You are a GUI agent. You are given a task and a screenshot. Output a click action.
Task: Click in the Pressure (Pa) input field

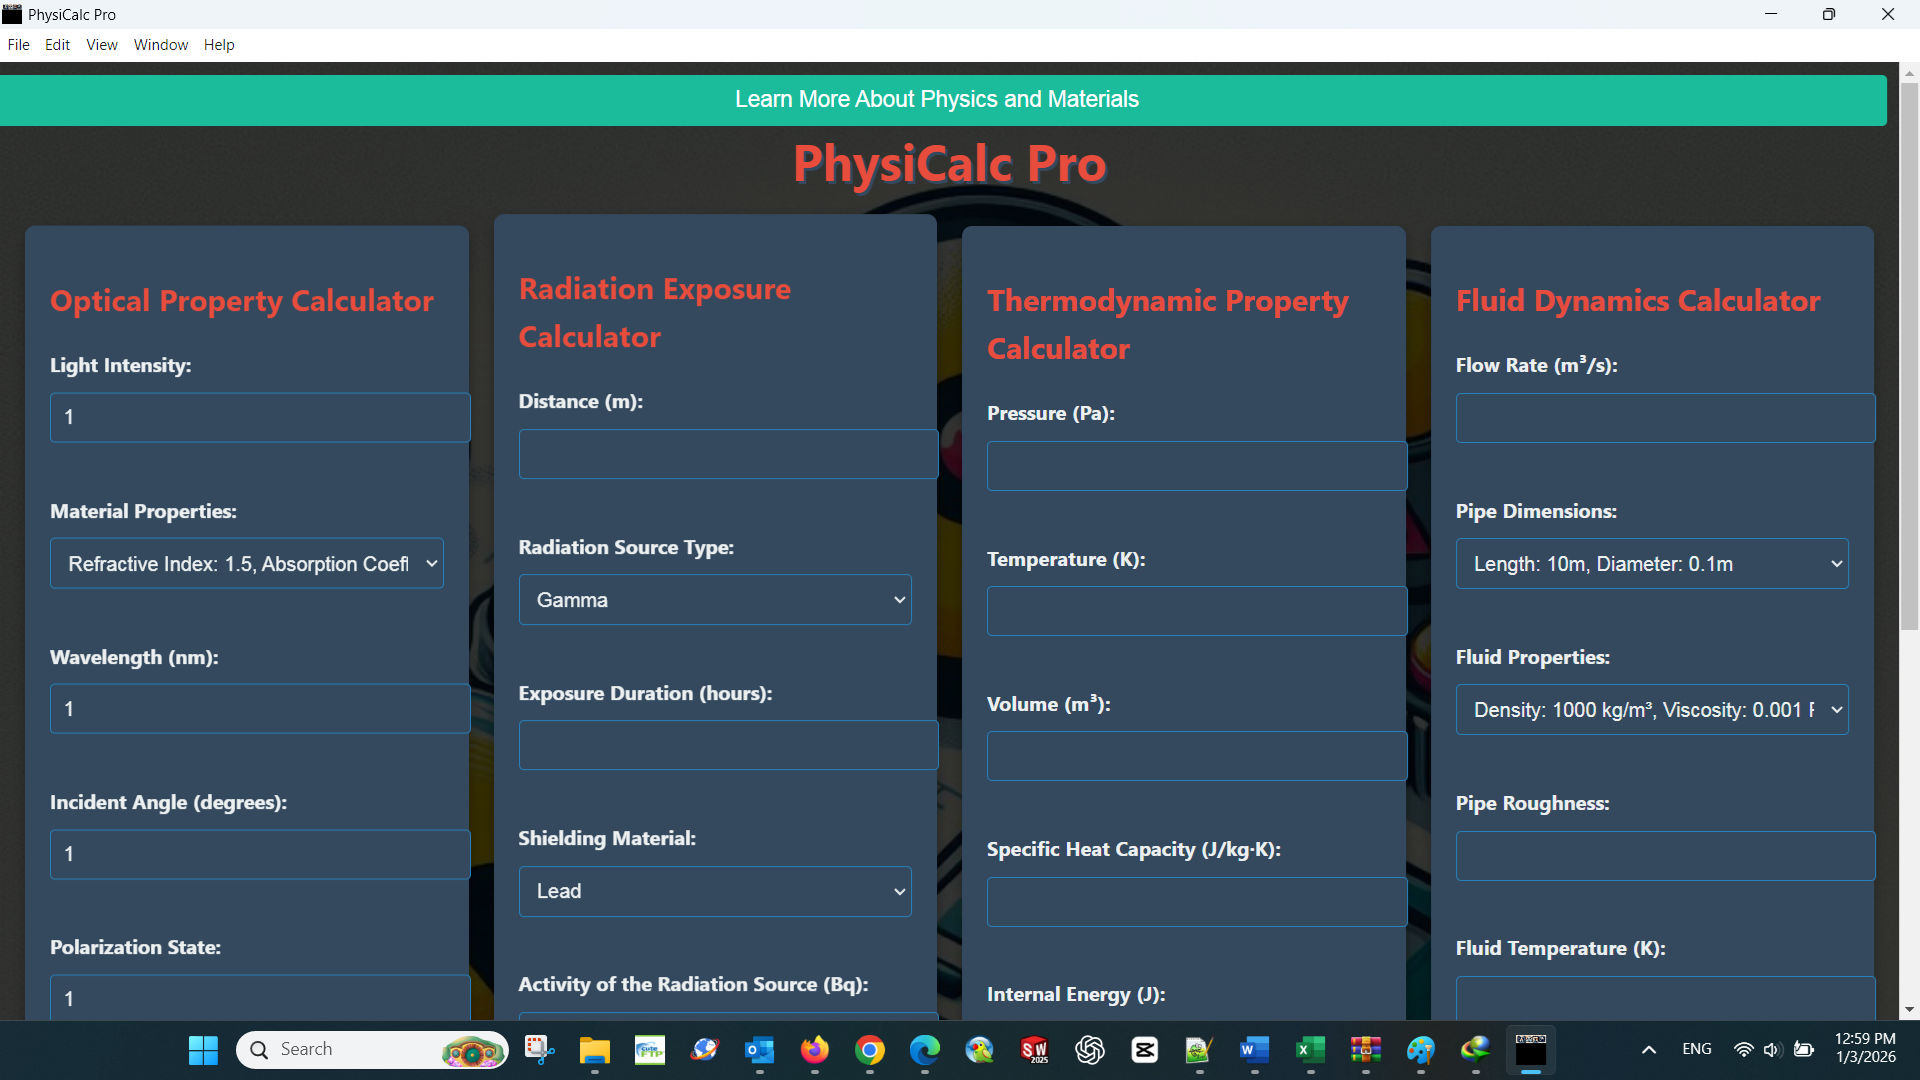(1196, 465)
